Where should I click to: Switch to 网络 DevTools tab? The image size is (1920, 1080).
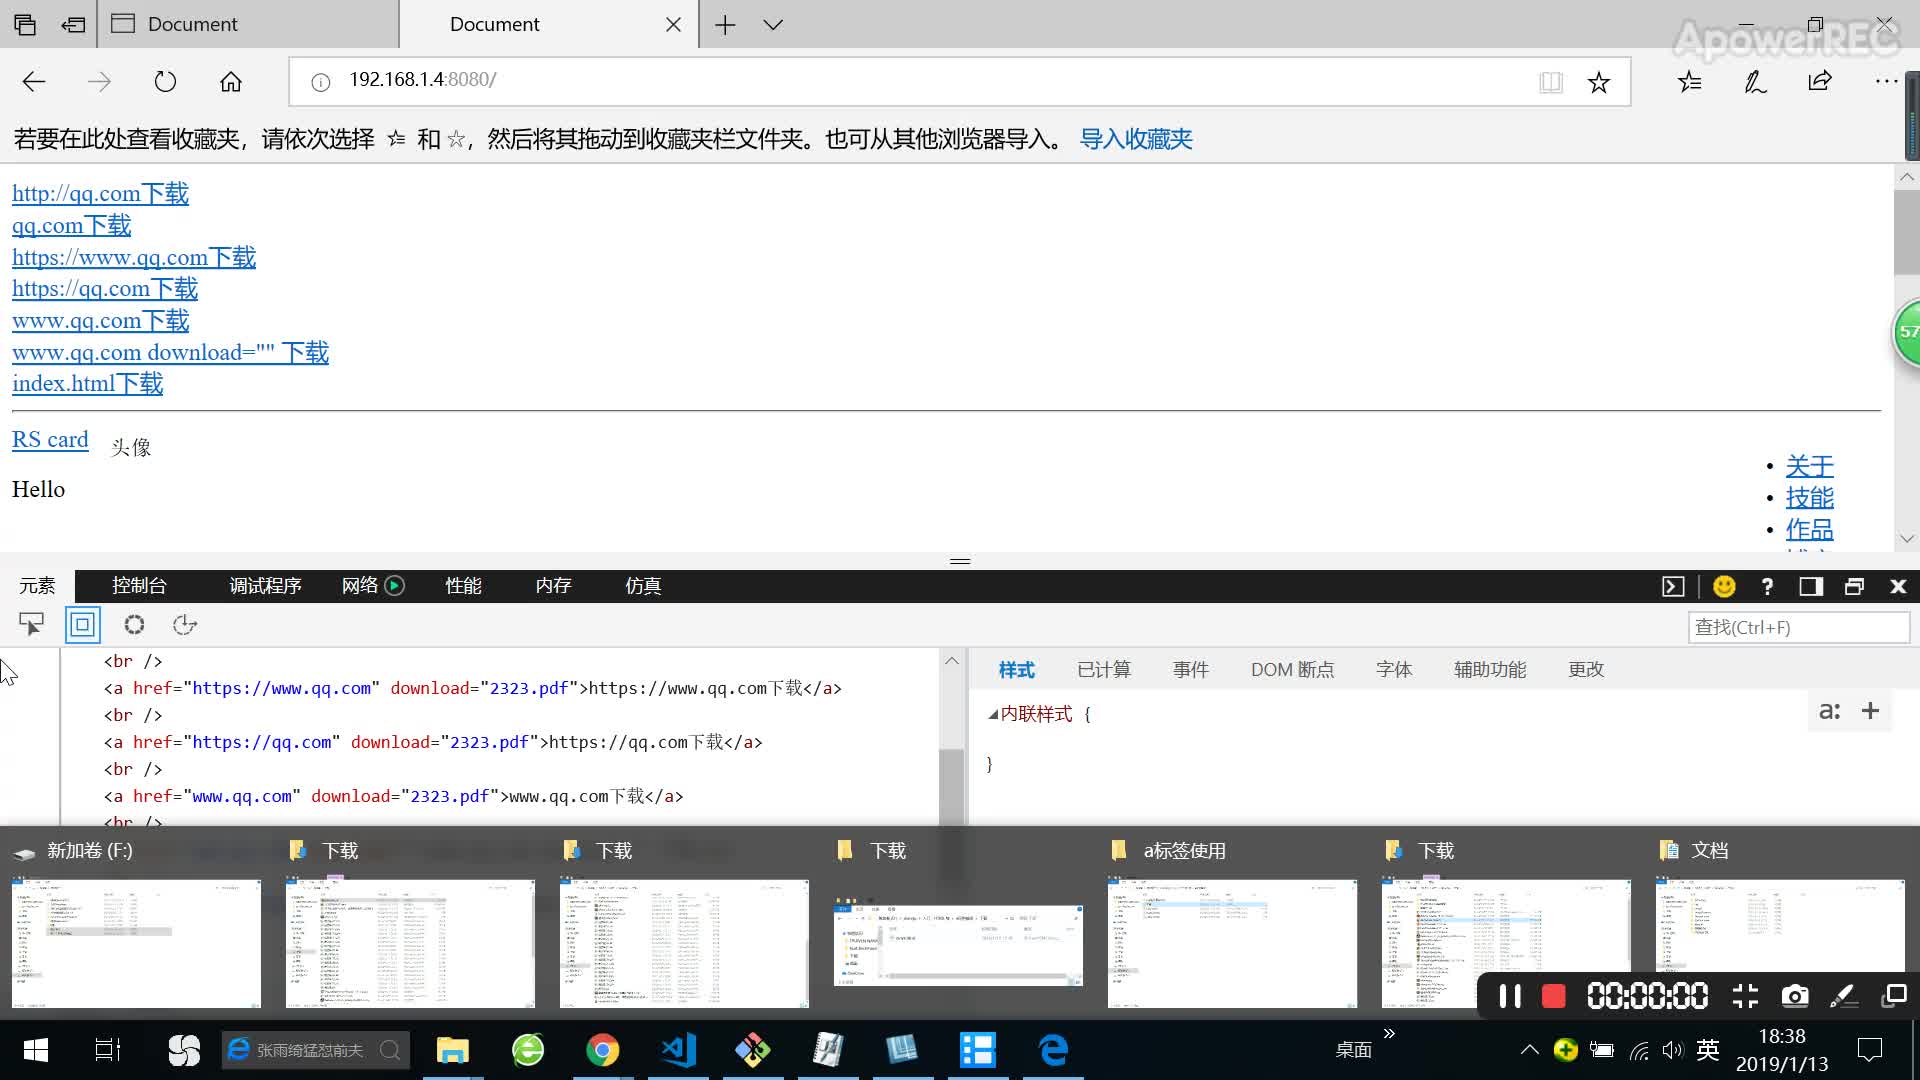coord(372,586)
